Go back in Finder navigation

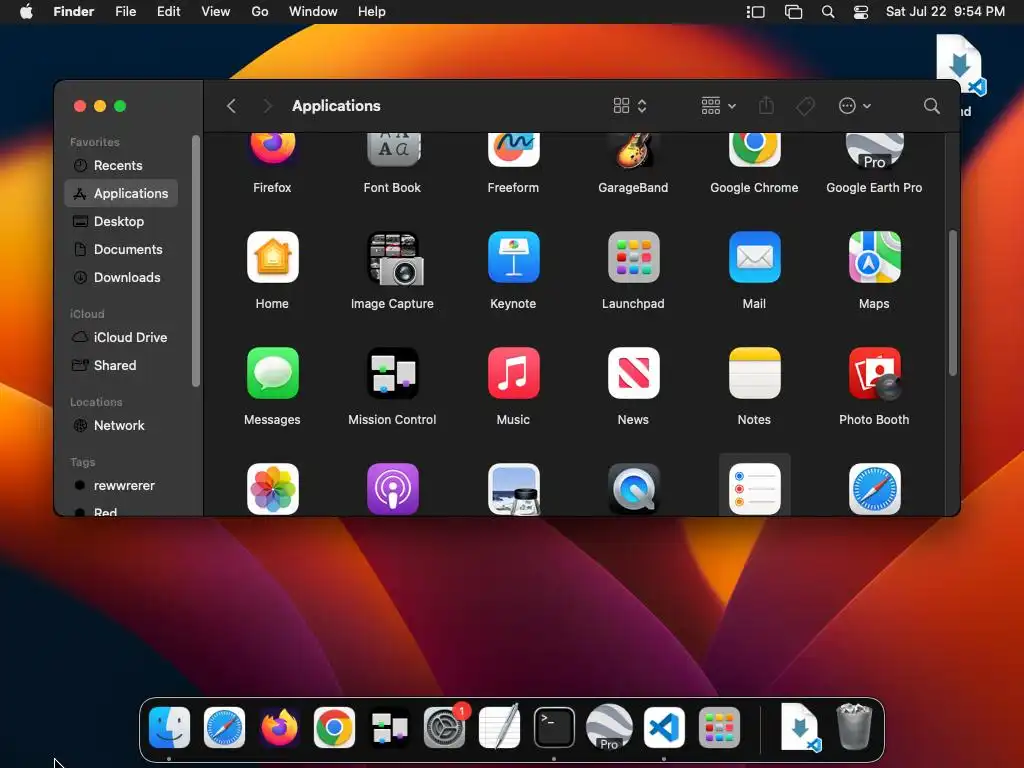point(231,106)
